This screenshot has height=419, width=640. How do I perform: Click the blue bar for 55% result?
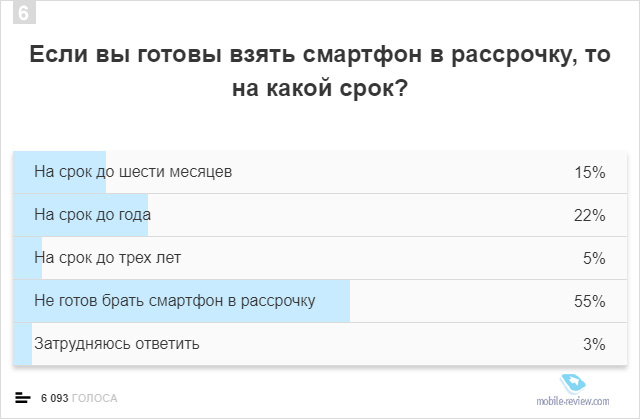click(182, 301)
